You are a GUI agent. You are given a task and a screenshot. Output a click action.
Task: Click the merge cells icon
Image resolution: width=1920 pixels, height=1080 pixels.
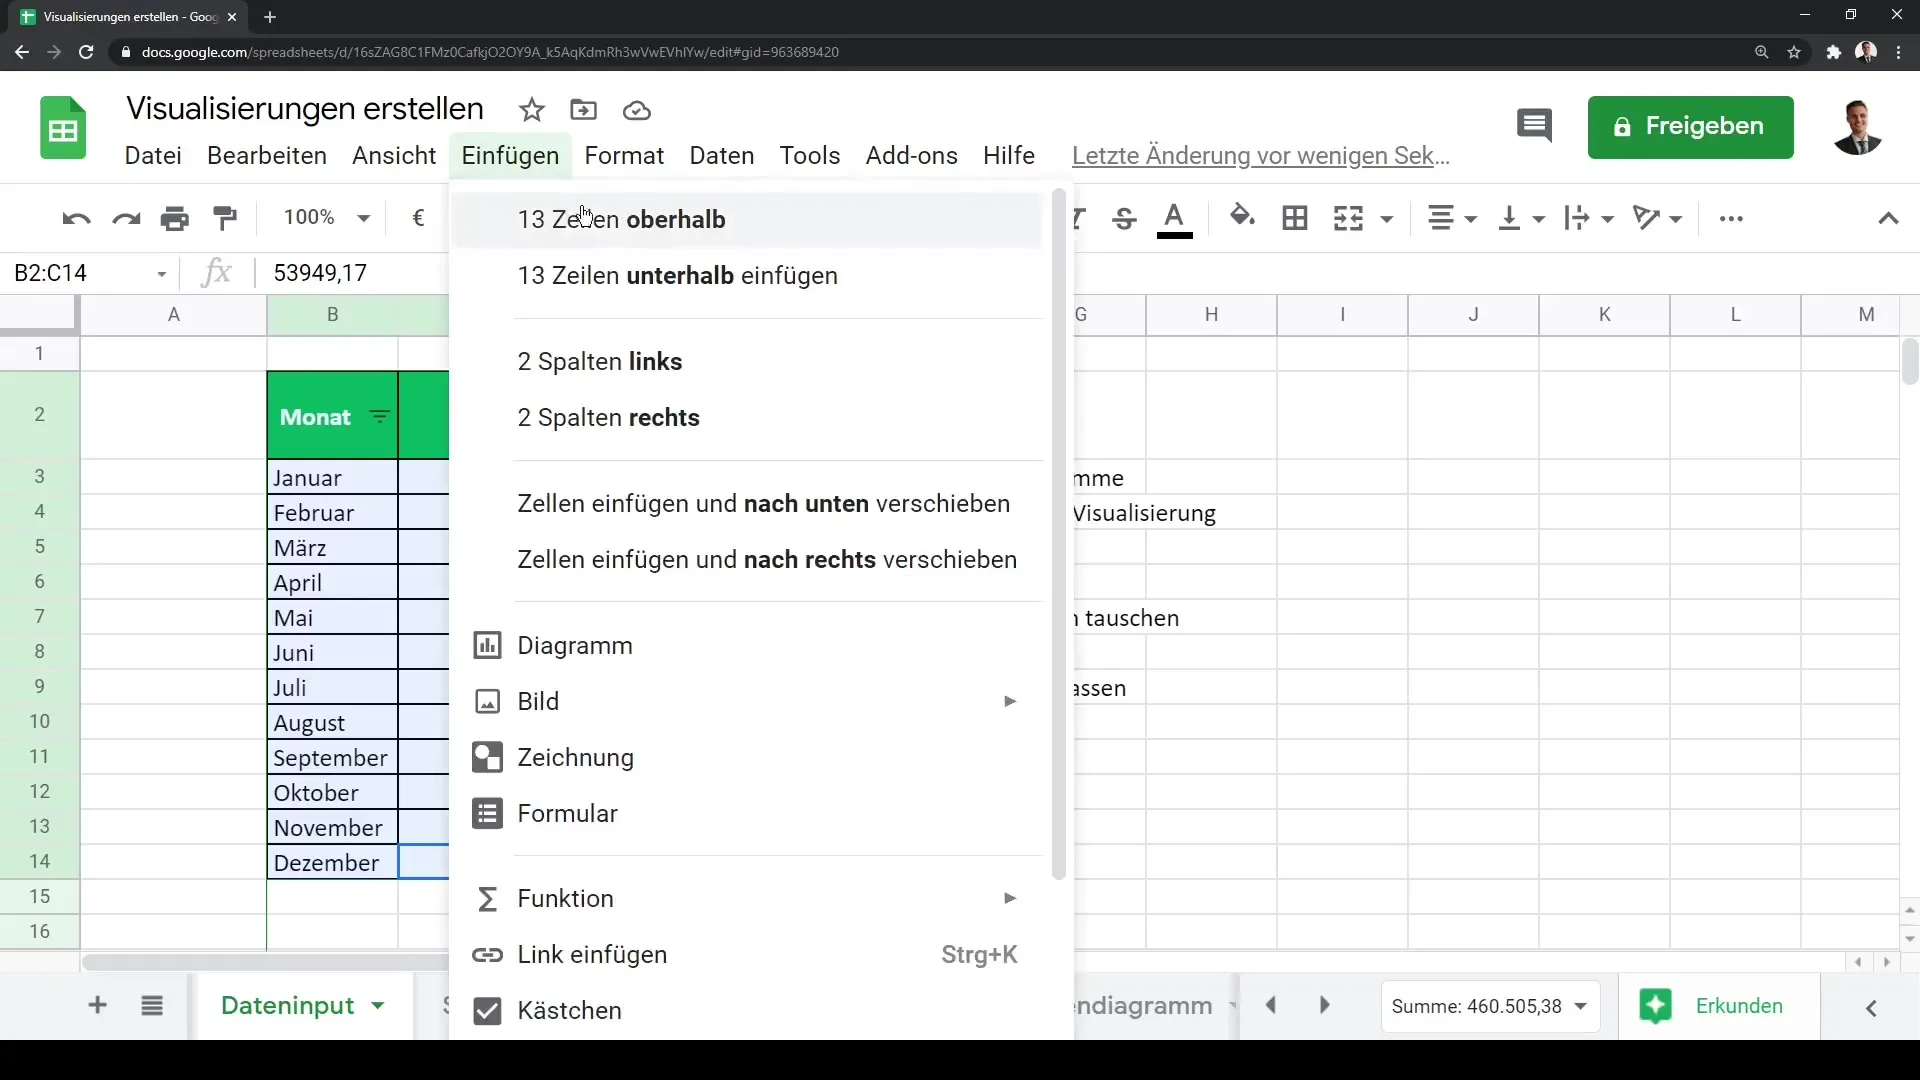point(1348,218)
